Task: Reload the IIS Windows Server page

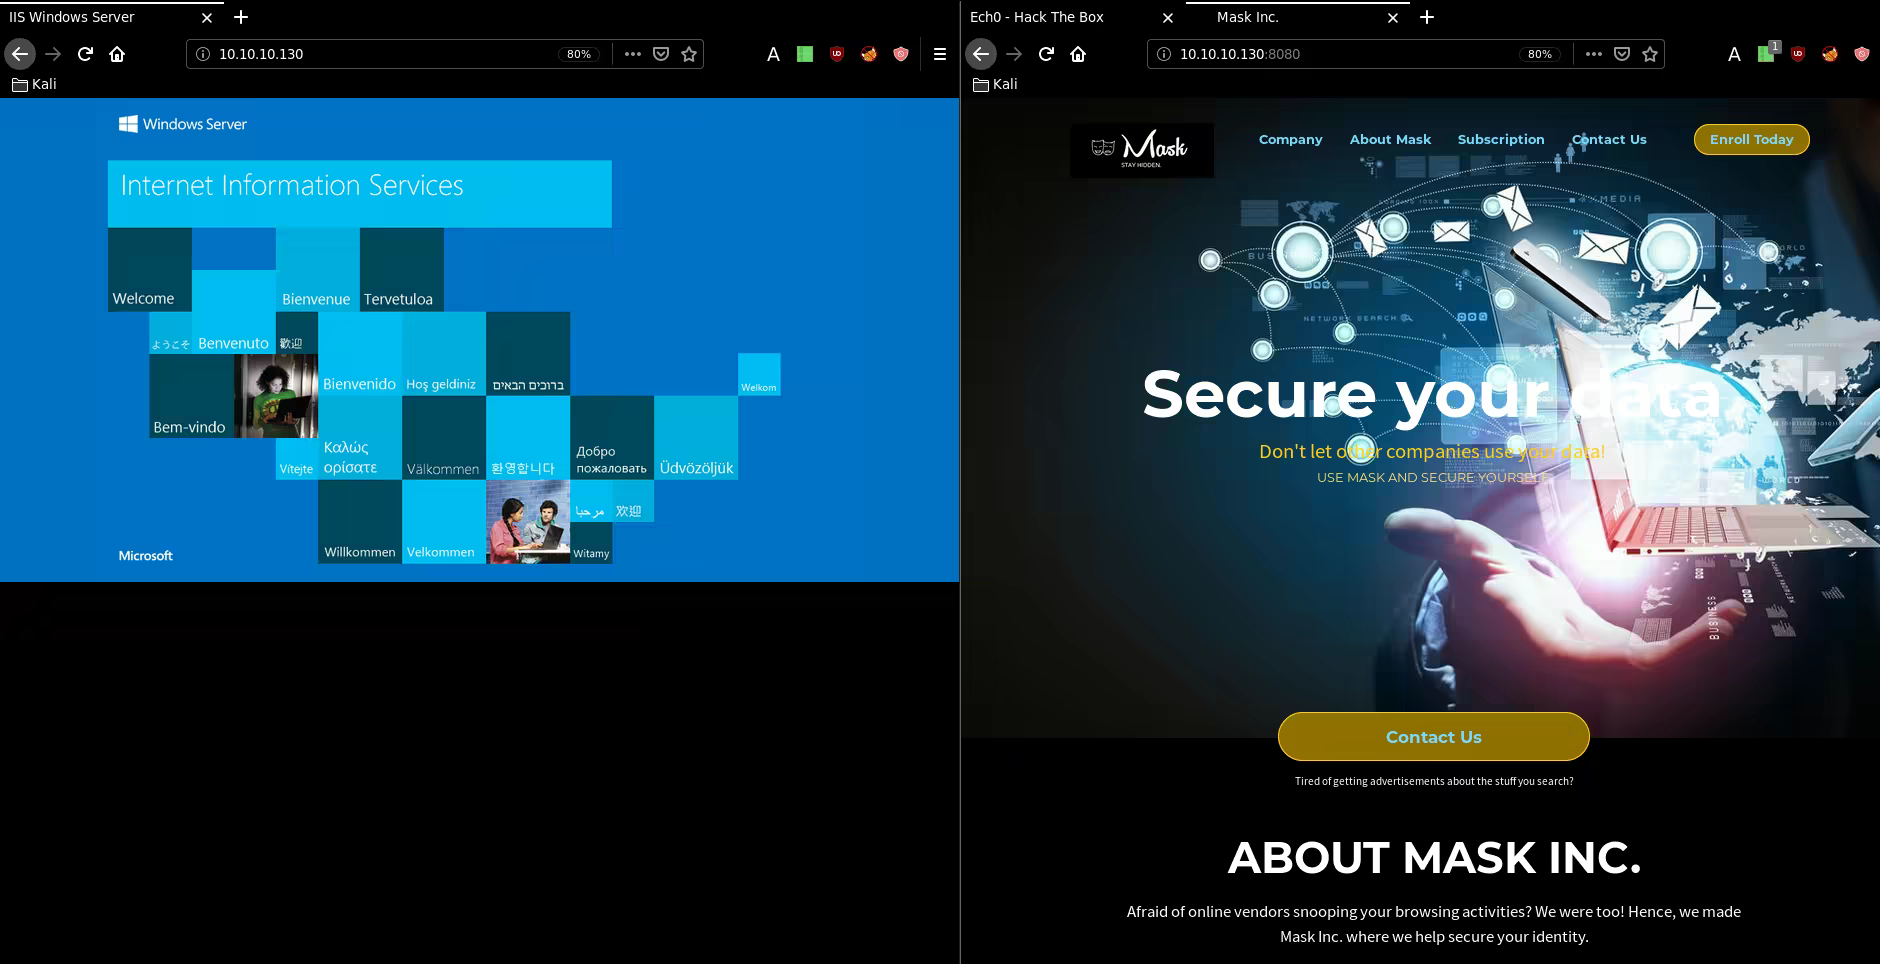Action: (85, 54)
